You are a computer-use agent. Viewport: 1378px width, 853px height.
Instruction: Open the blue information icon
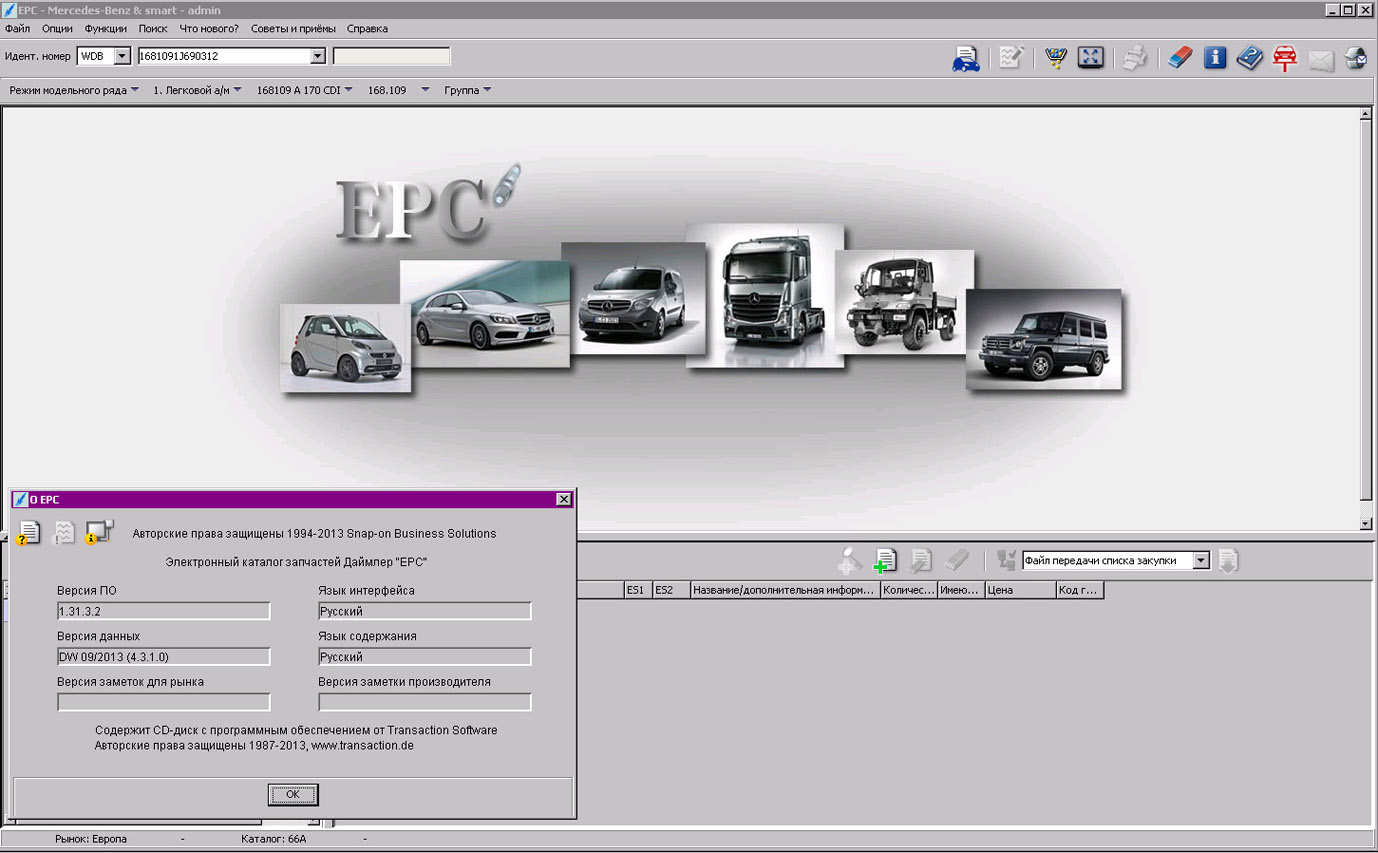(1215, 57)
